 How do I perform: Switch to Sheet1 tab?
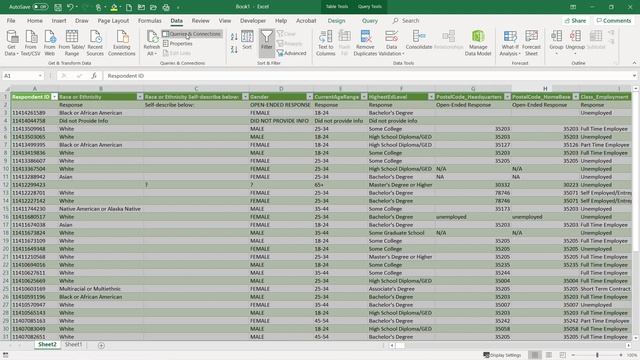tap(73, 344)
